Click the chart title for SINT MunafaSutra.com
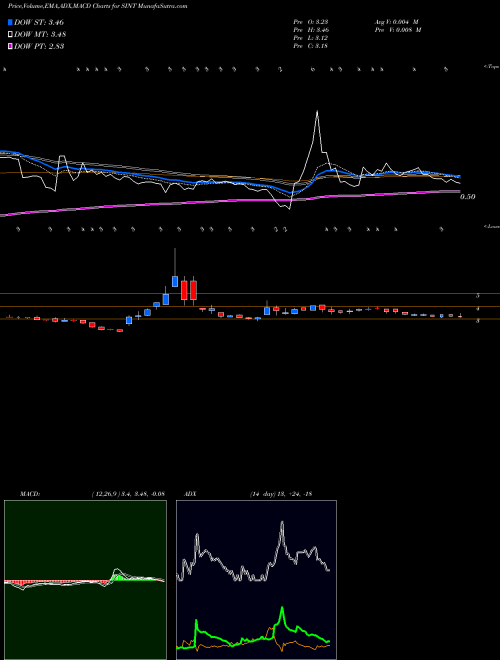The image size is (500, 660). coord(98,6)
